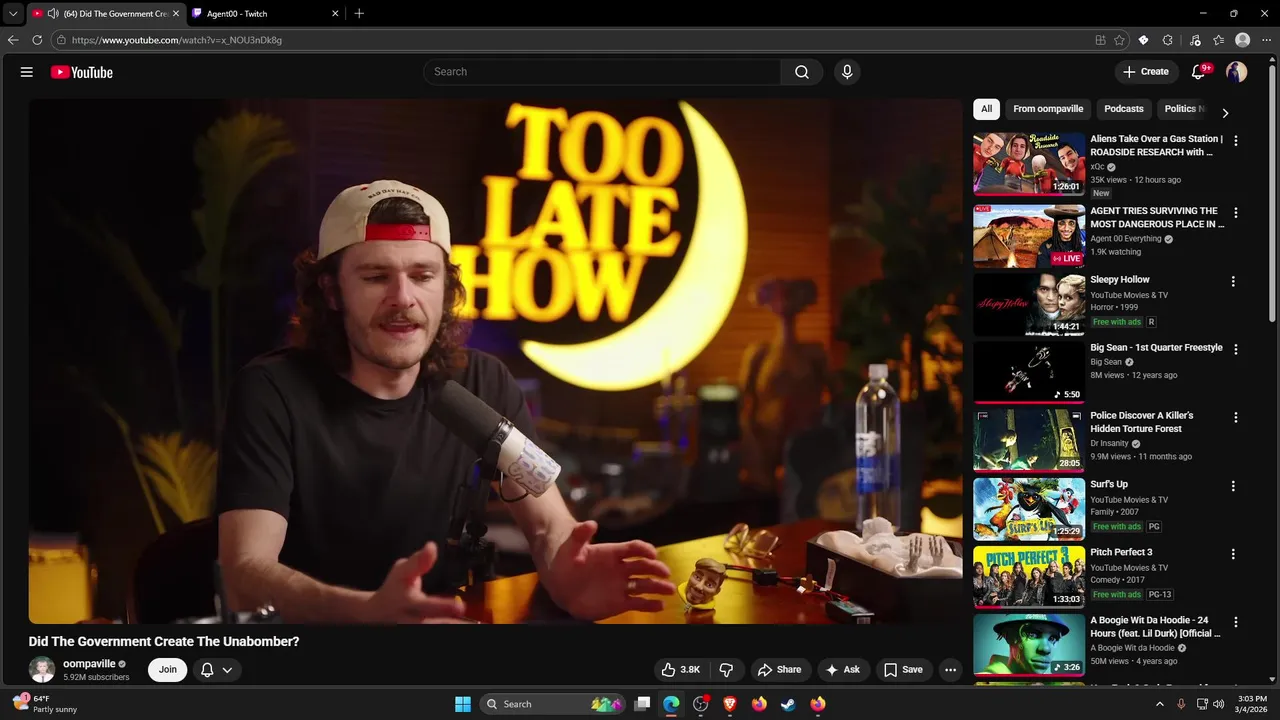Viewport: 1280px width, 720px height.
Task: Open Windows Start menu
Action: click(463, 704)
